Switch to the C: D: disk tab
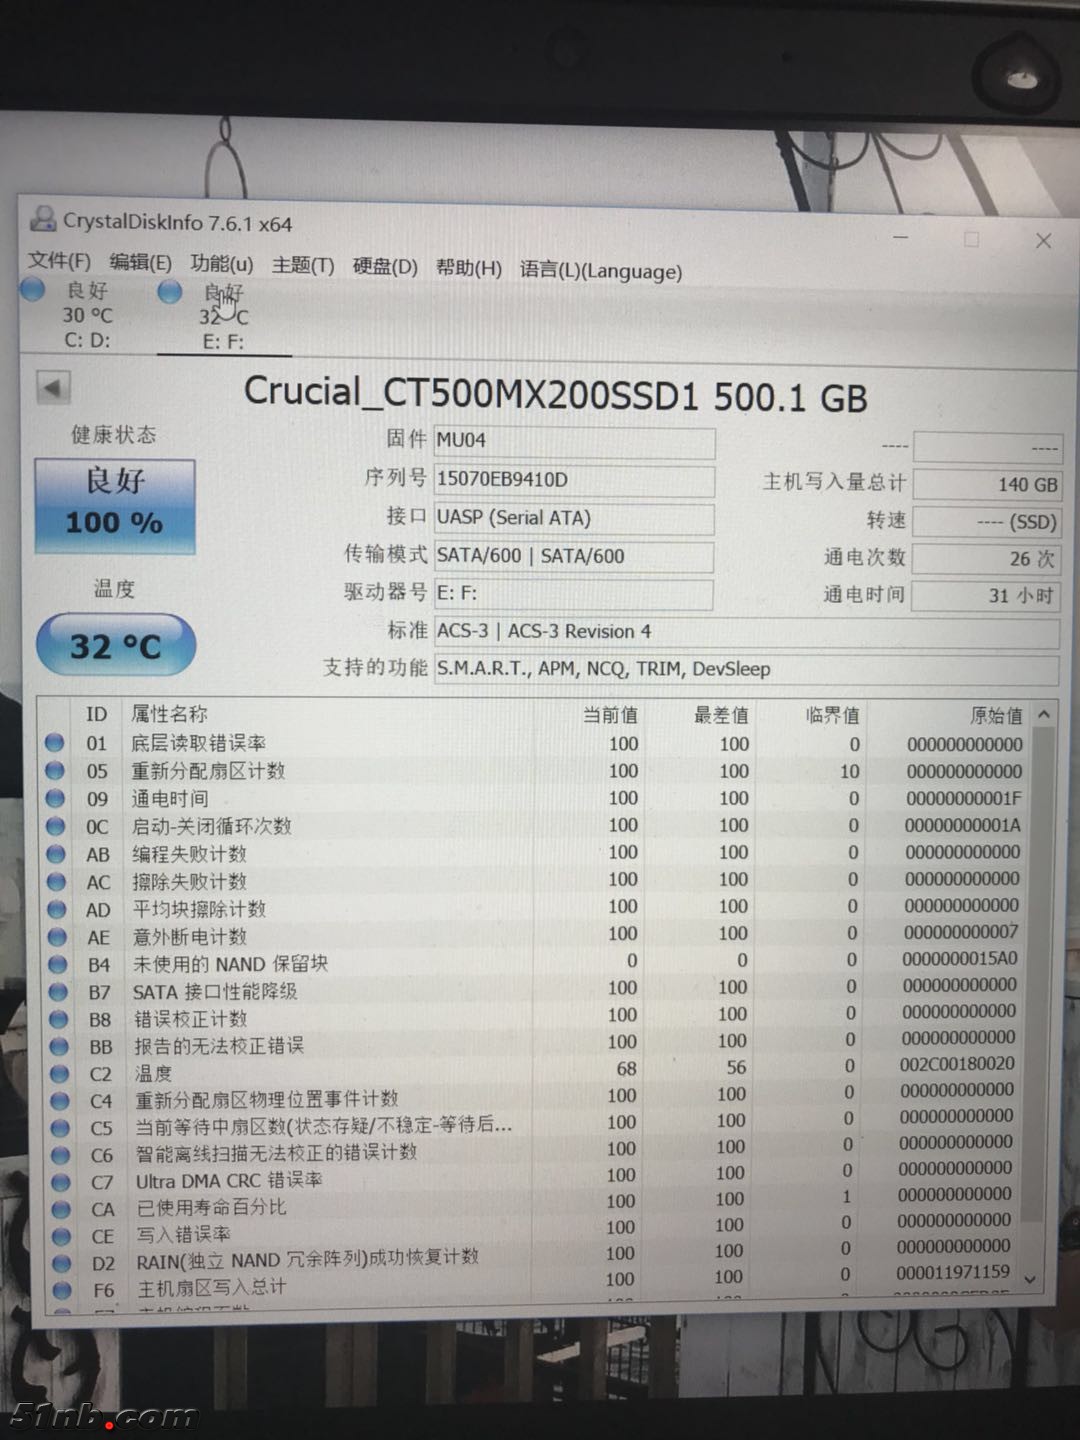Viewport: 1080px width, 1440px height. click(87, 316)
